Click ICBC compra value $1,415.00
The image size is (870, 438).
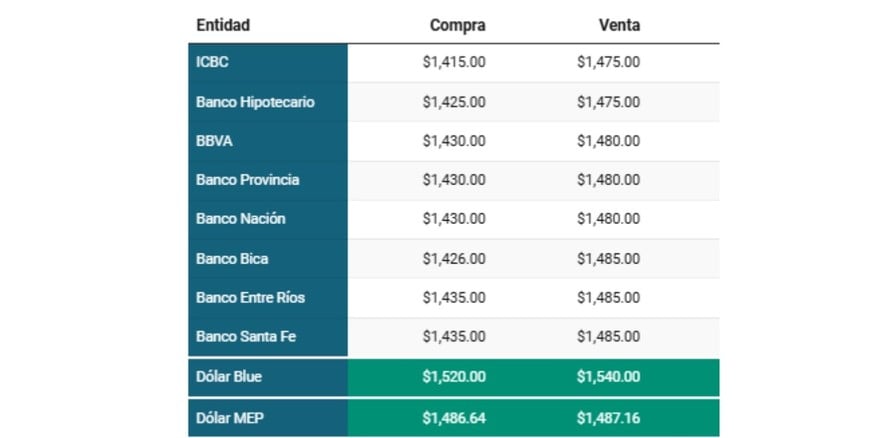click(x=454, y=62)
